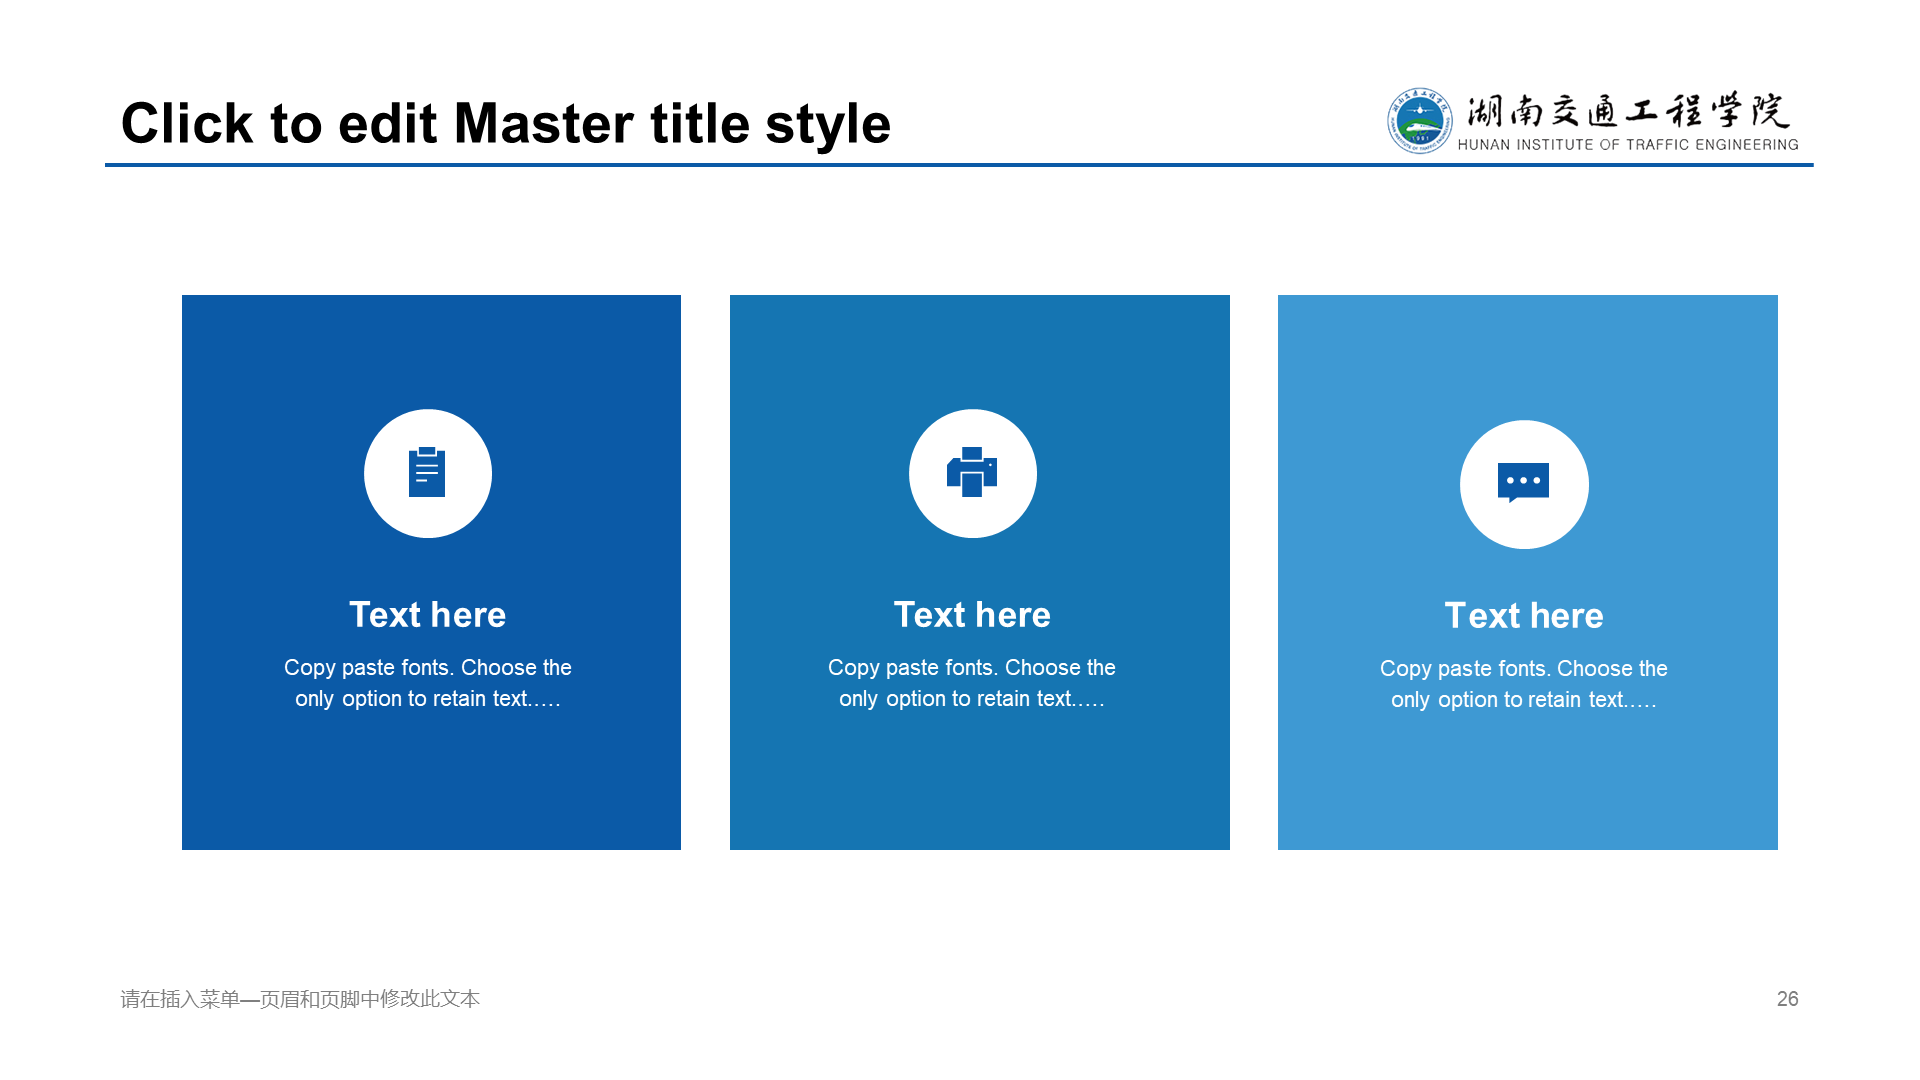Image resolution: width=1920 pixels, height=1080 pixels.
Task: Select the description text under the chat bubble card heading
Action: (x=1524, y=684)
